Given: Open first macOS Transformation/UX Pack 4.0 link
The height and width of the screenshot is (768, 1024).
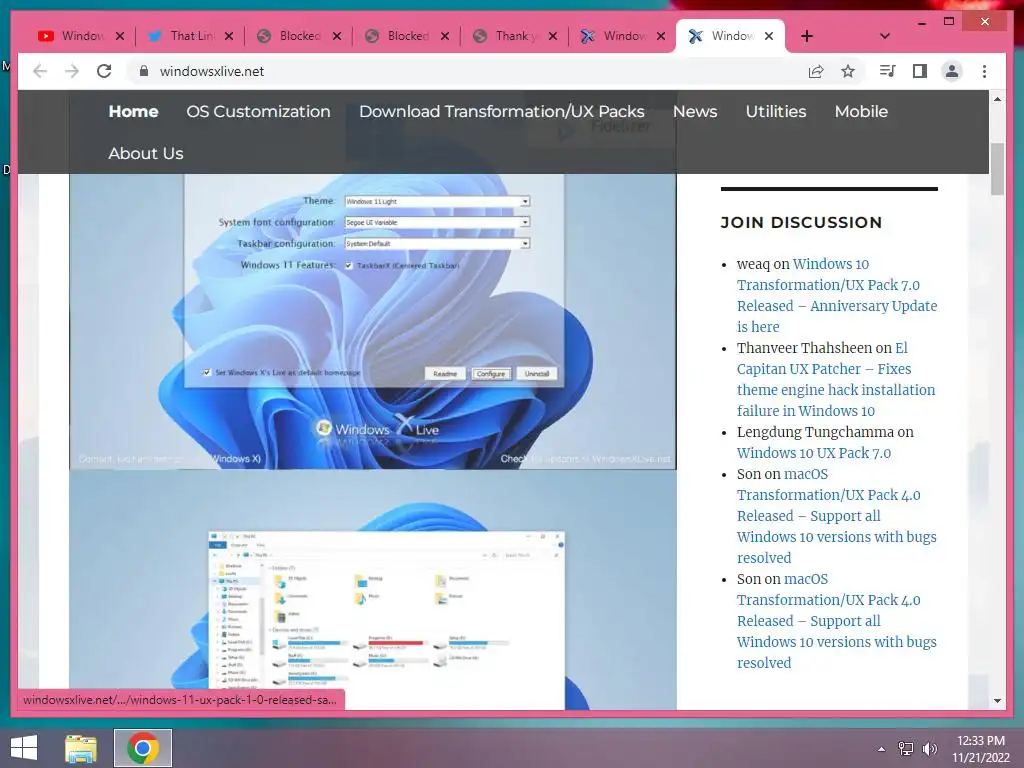Looking at the screenshot, I should pos(837,516).
